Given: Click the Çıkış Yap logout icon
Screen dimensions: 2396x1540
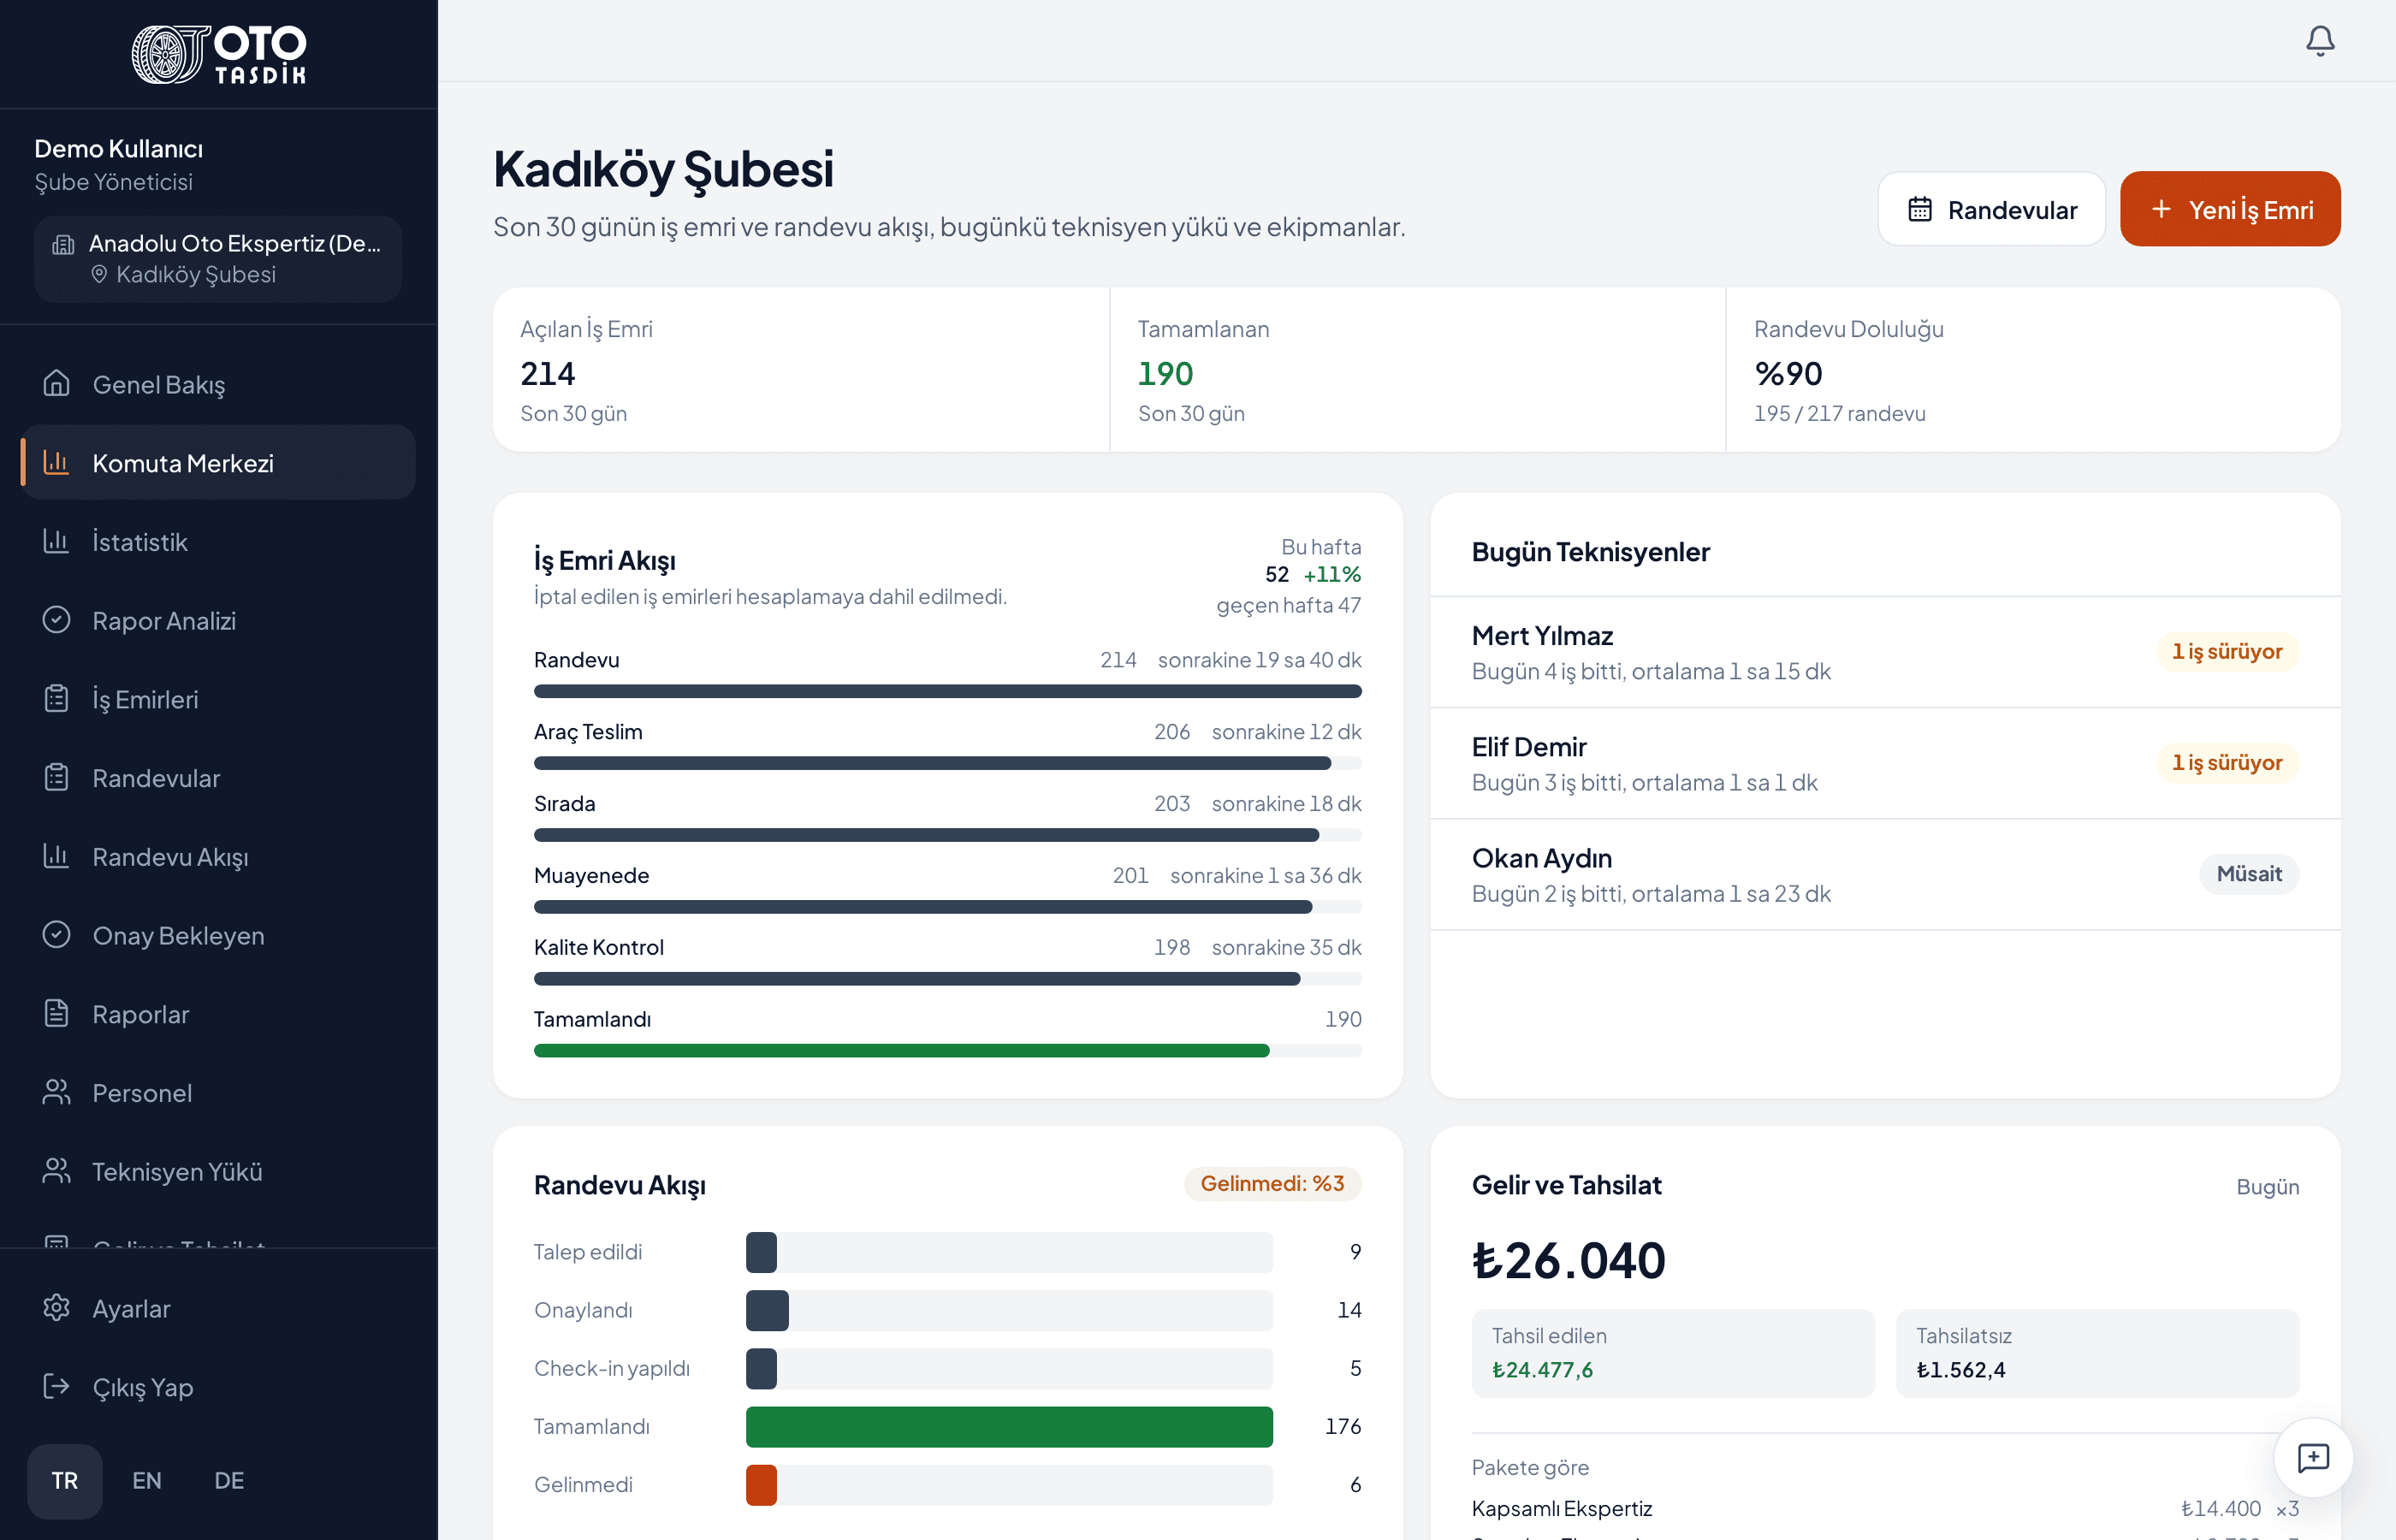Looking at the screenshot, I should tap(56, 1387).
